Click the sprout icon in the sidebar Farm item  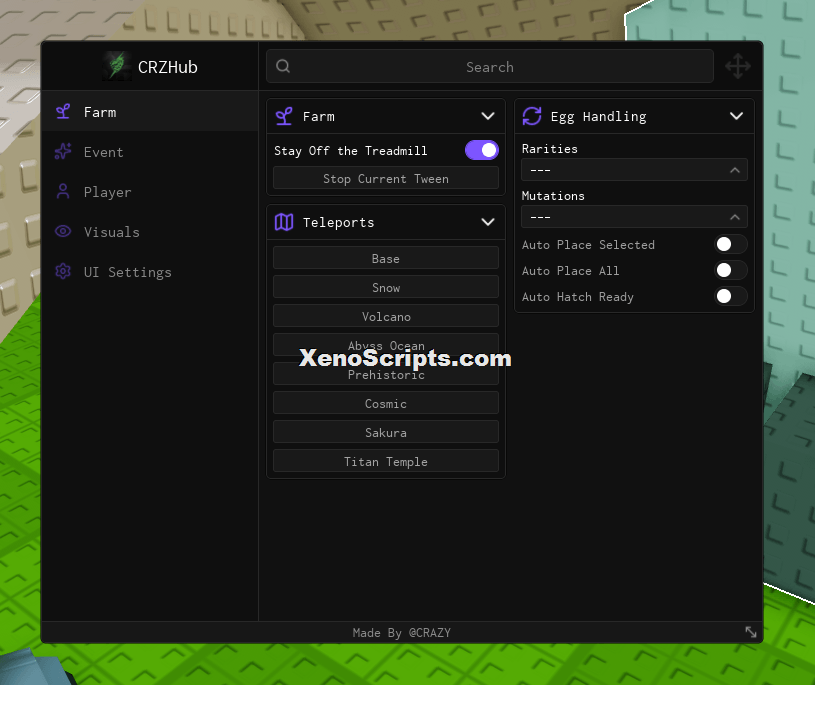[x=63, y=112]
